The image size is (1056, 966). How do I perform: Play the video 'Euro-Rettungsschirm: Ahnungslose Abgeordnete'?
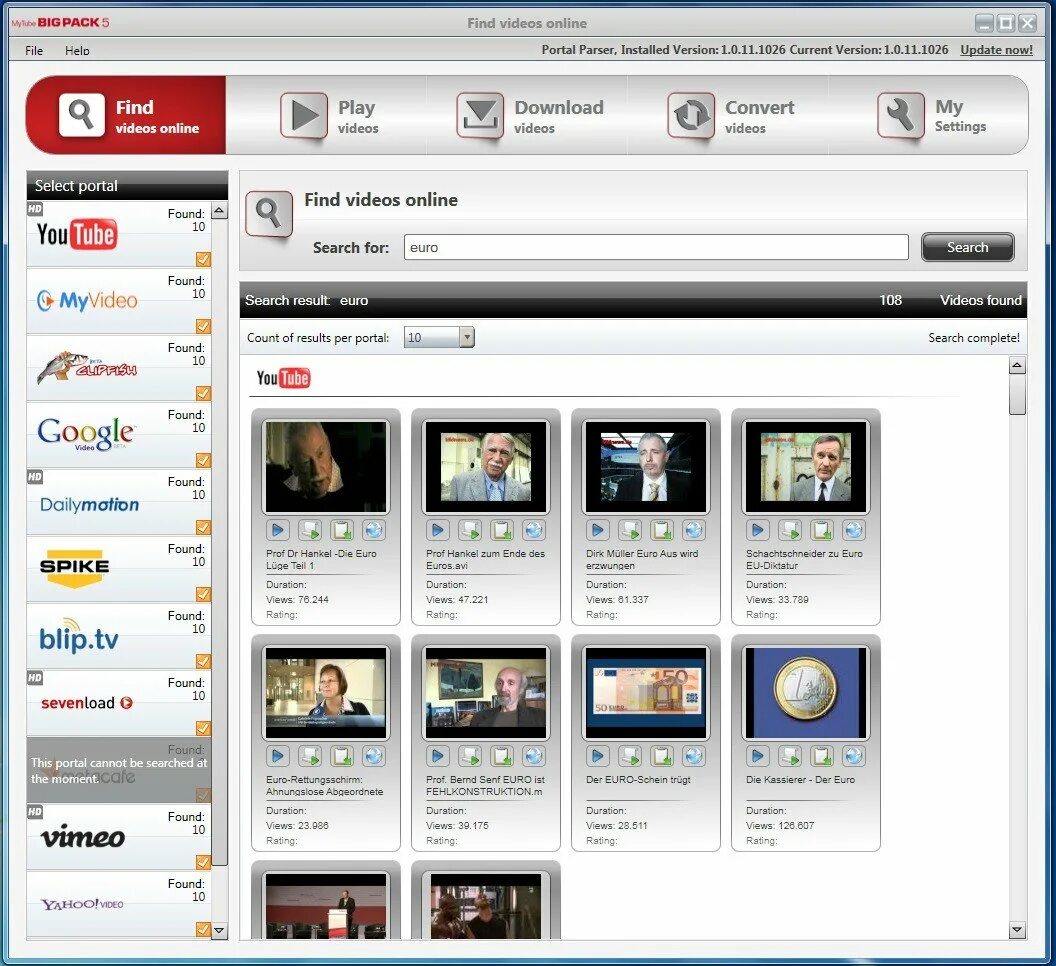click(277, 756)
